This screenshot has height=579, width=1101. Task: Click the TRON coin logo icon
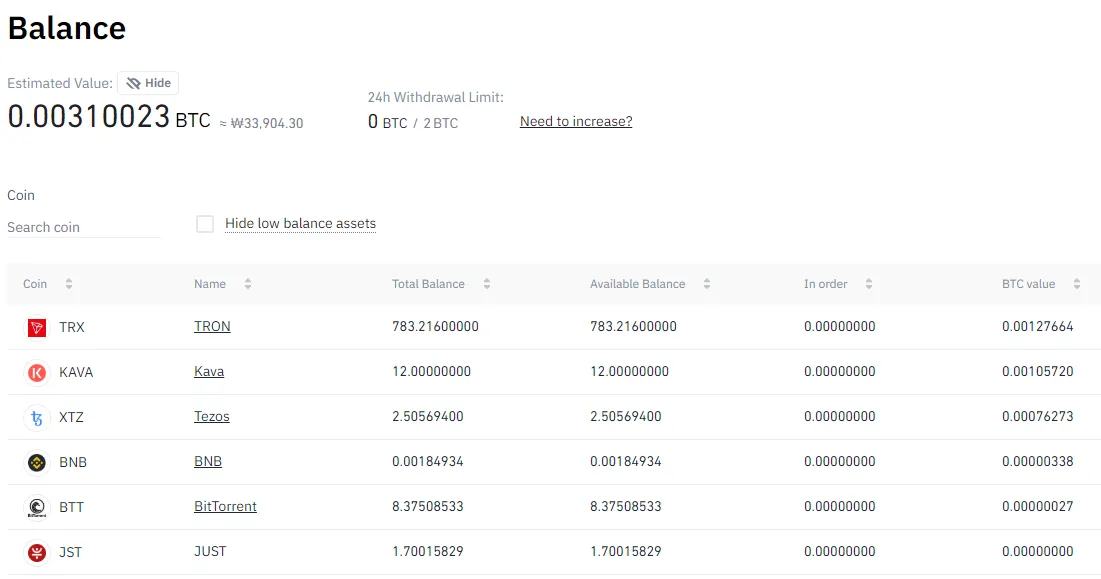point(37,327)
